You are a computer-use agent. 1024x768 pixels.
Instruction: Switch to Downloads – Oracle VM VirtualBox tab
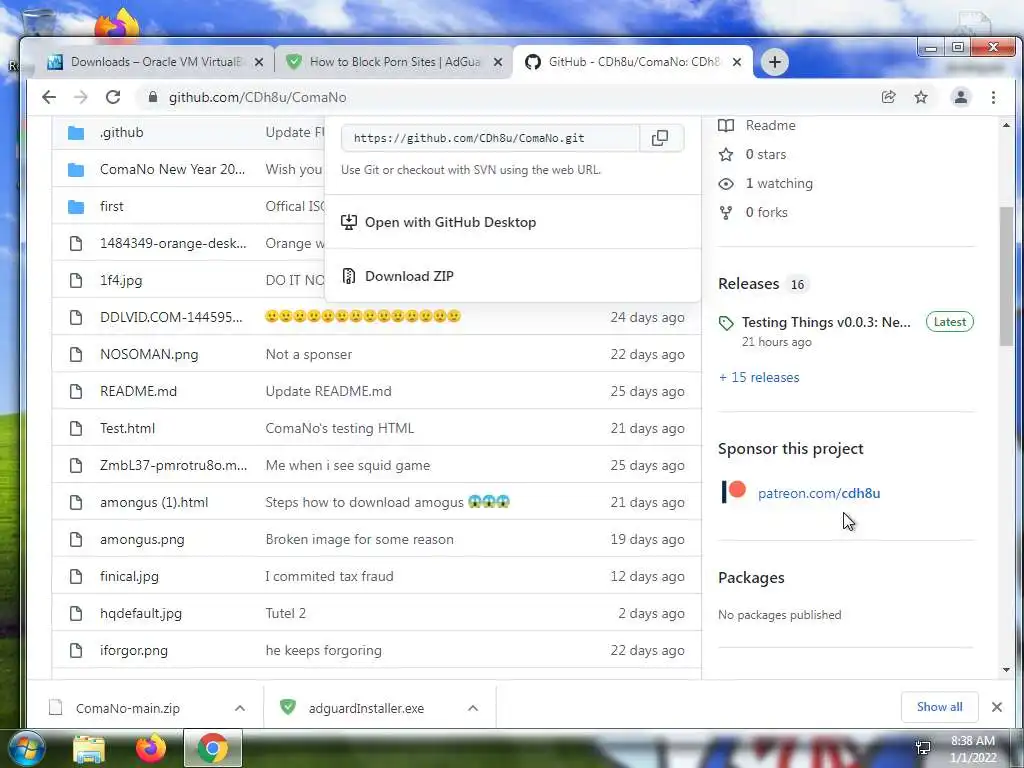tap(155, 62)
